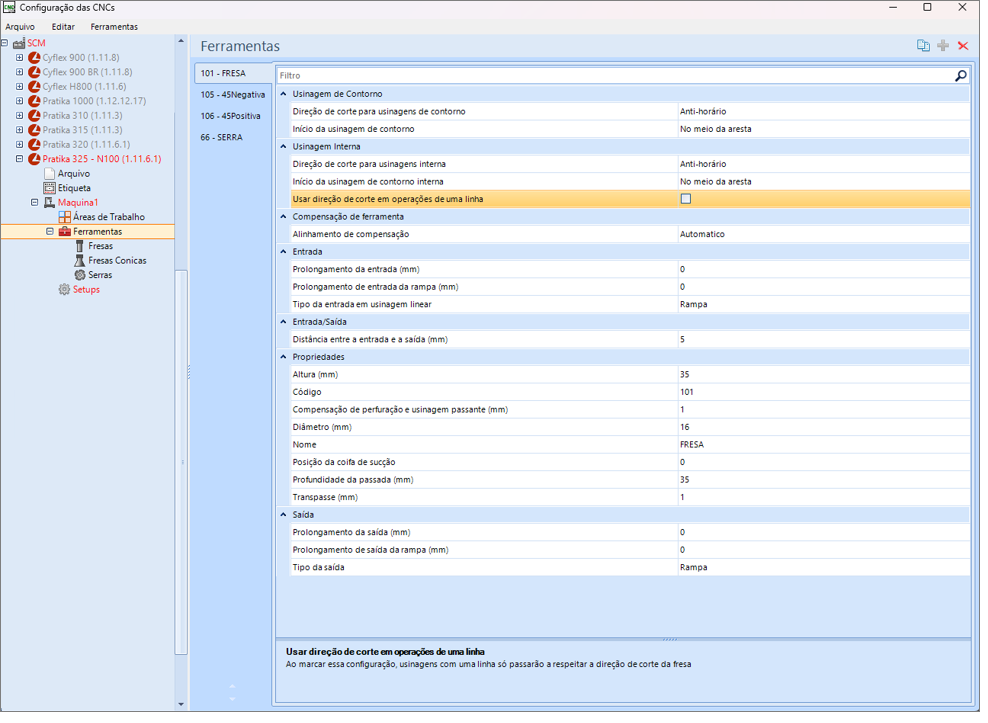
Task: Collapse the Entrada section
Action: click(x=285, y=253)
